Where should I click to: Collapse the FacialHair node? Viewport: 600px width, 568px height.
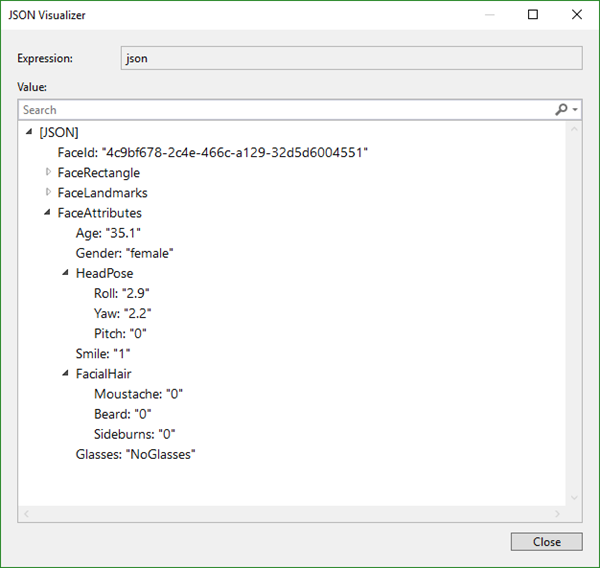point(65,374)
